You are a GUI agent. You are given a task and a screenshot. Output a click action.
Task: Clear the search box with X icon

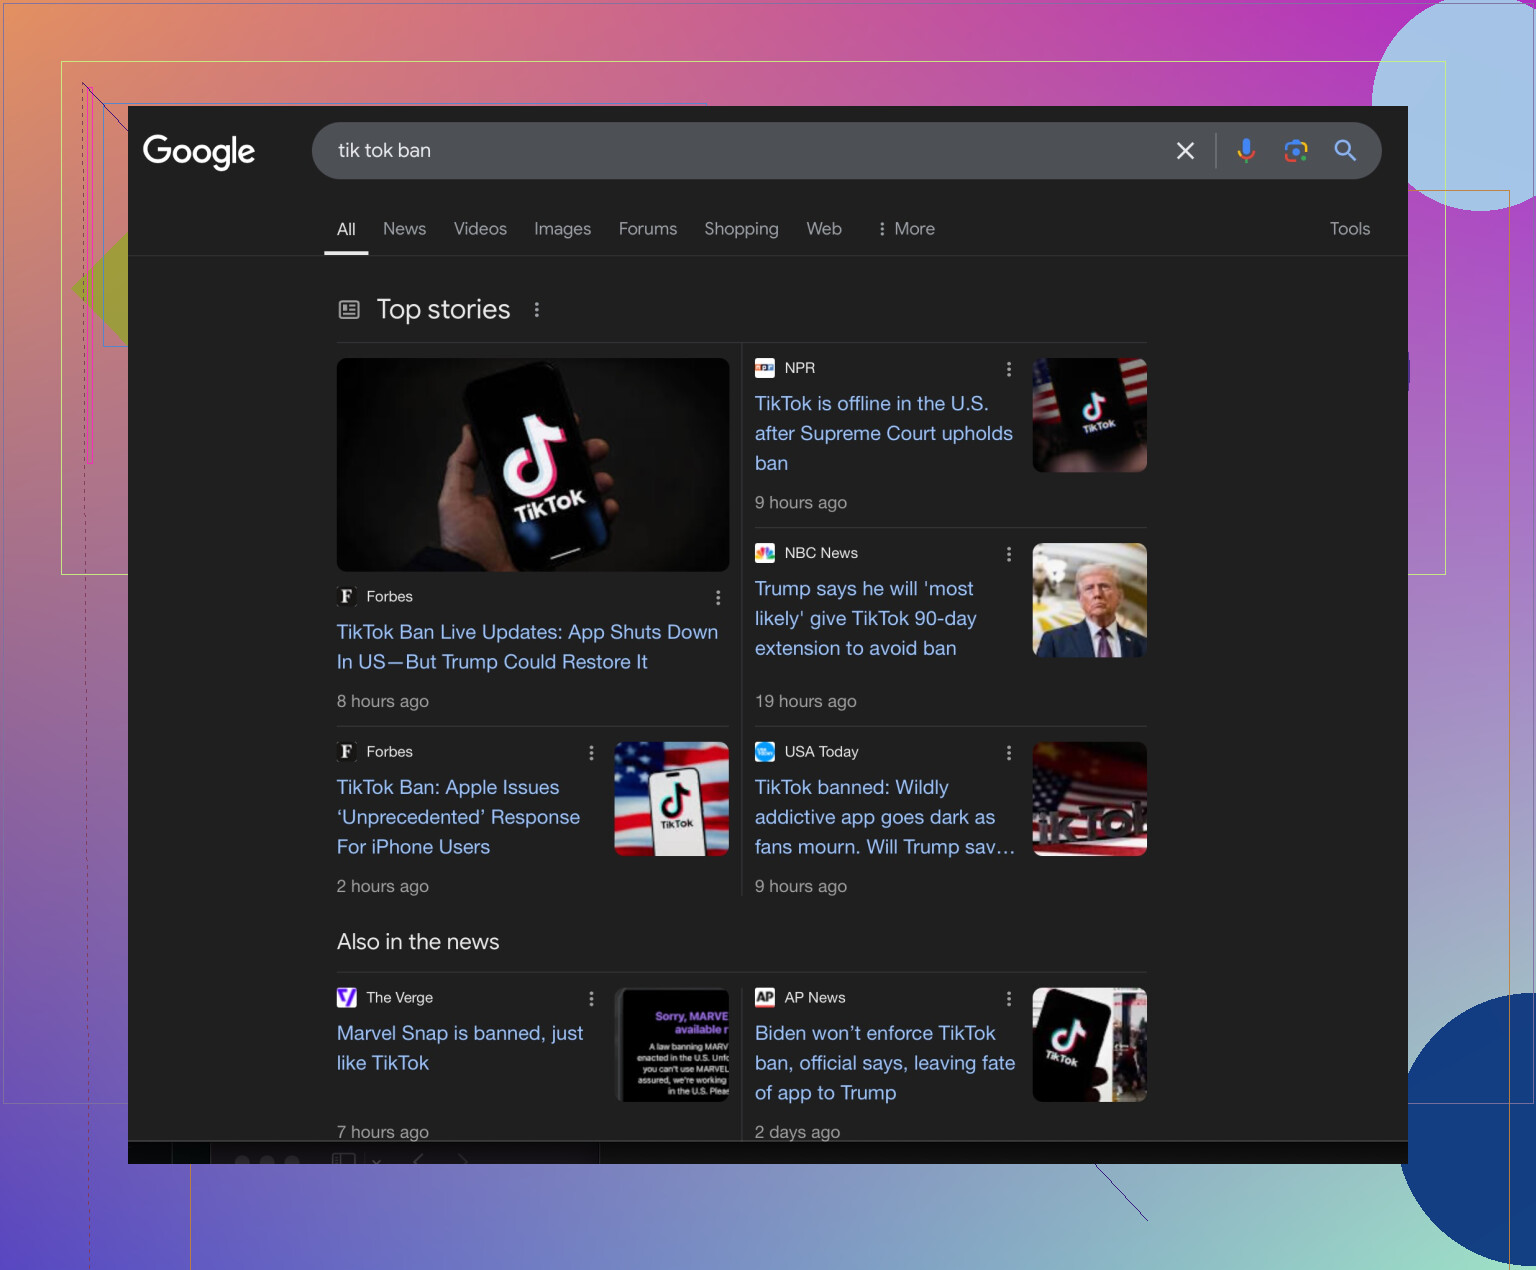coord(1185,151)
